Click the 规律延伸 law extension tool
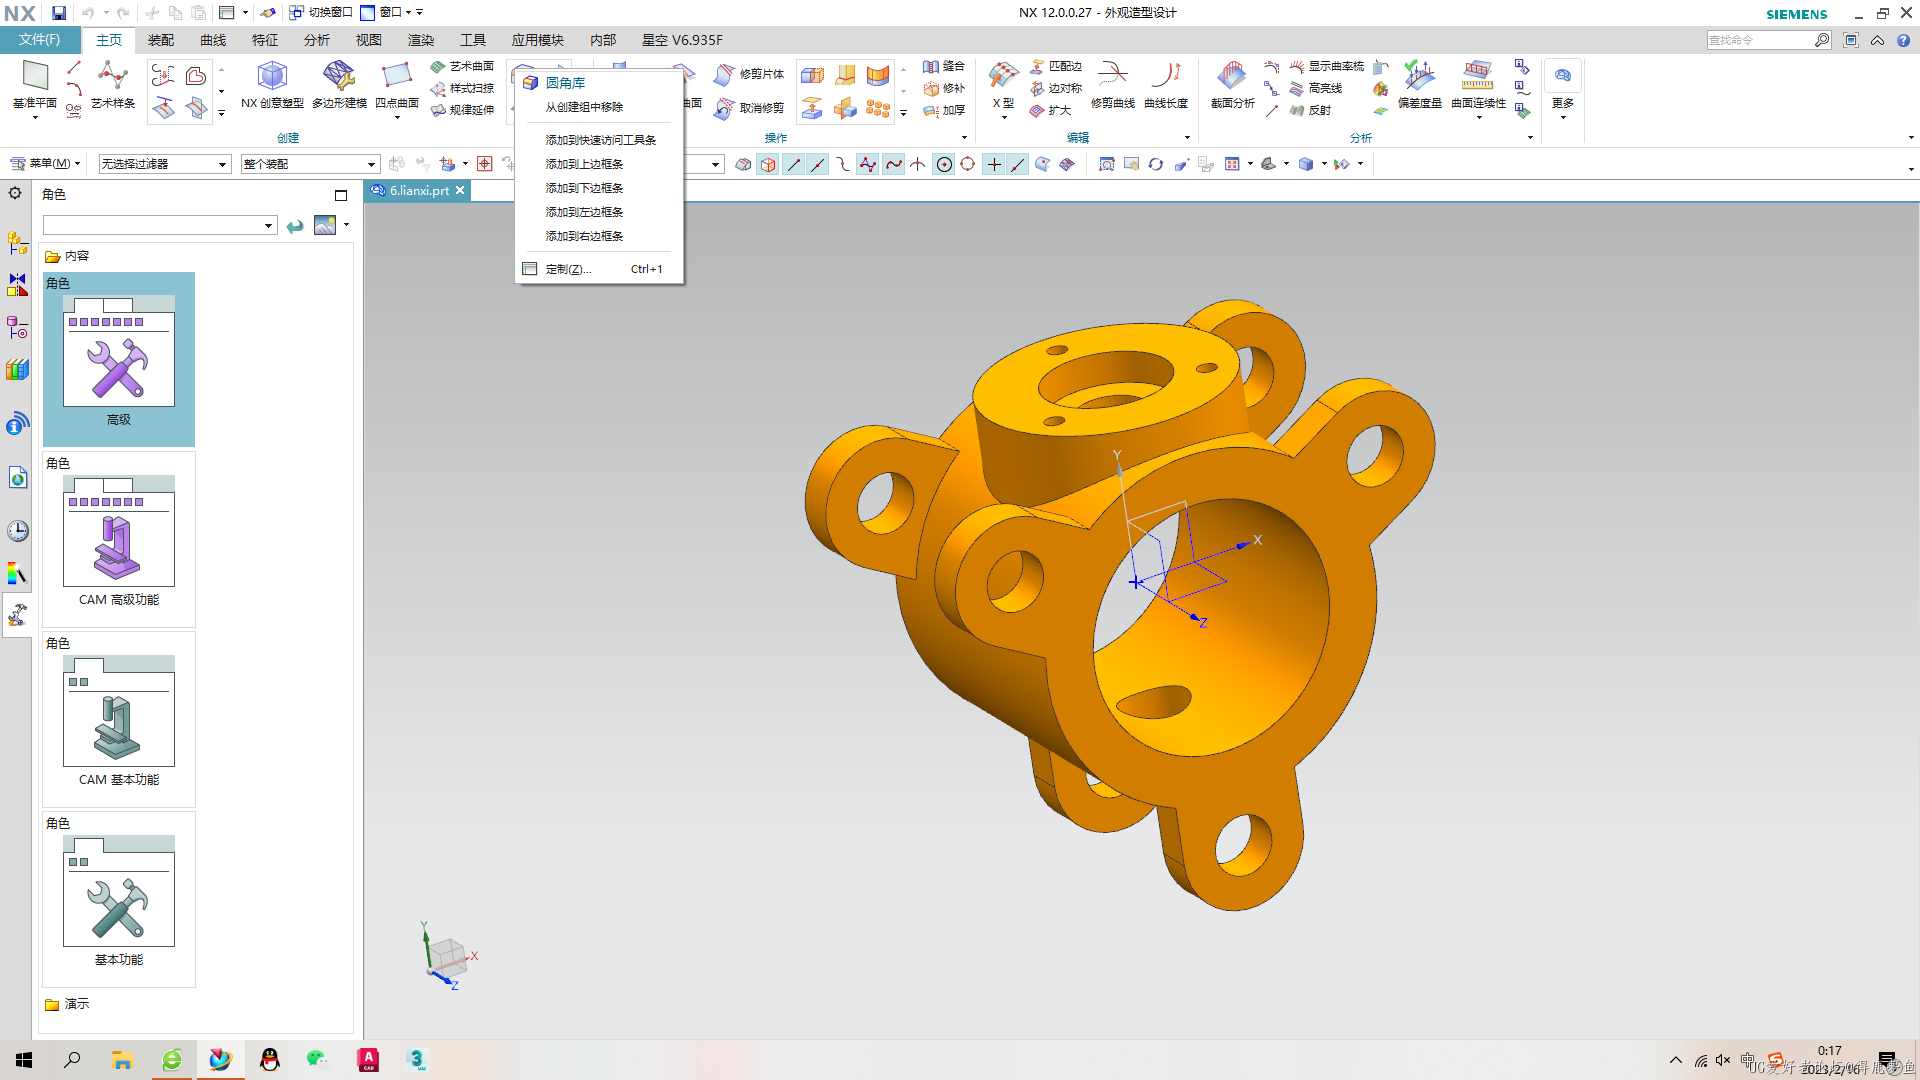Screen dimensions: 1920x1080 pos(462,110)
